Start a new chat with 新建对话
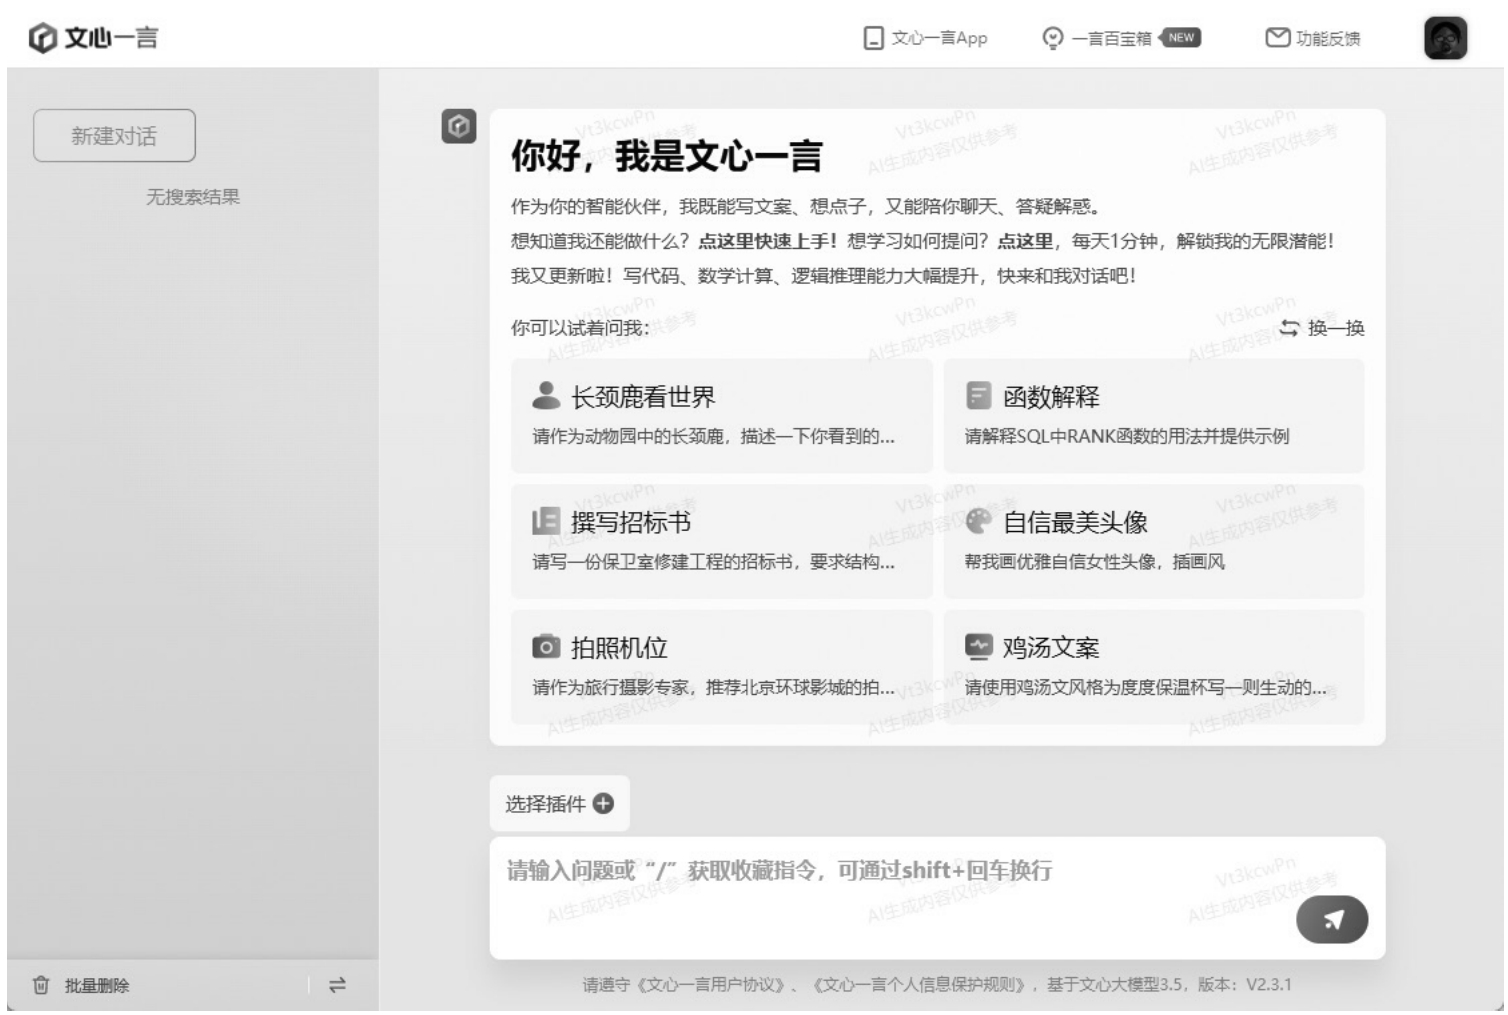 pyautogui.click(x=114, y=136)
